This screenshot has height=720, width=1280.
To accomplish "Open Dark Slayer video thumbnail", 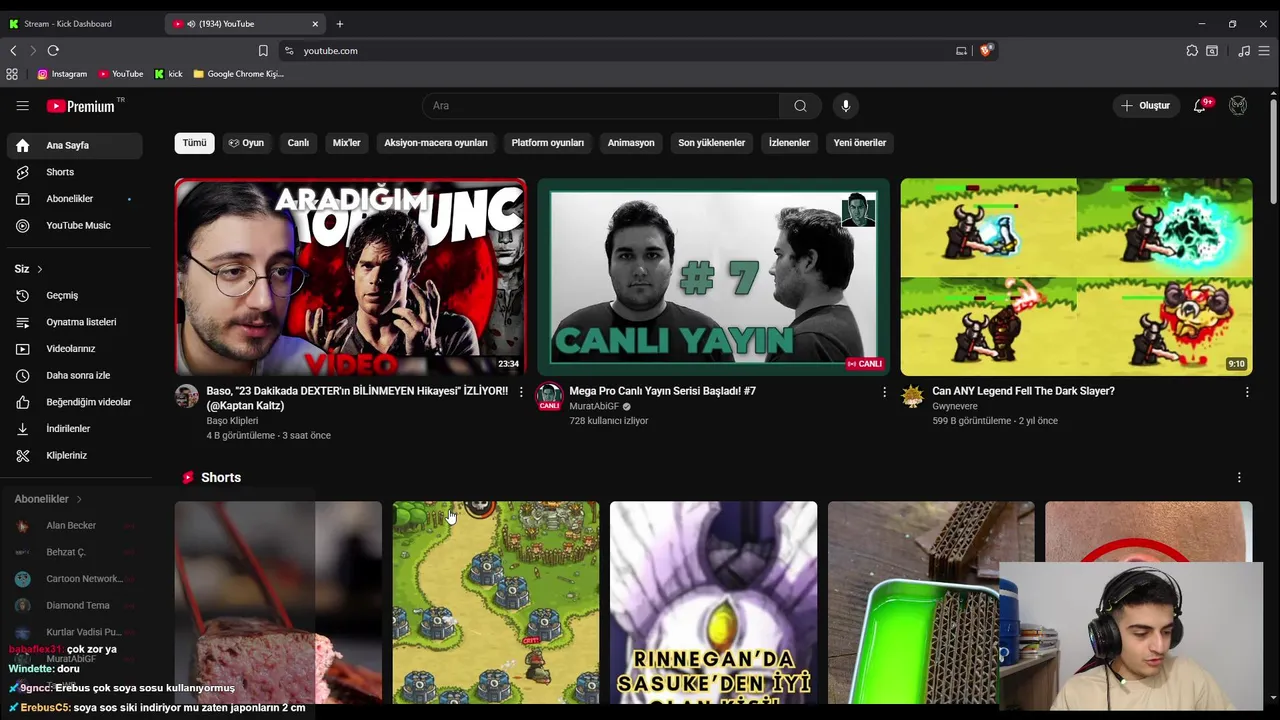I will click(x=1076, y=277).
